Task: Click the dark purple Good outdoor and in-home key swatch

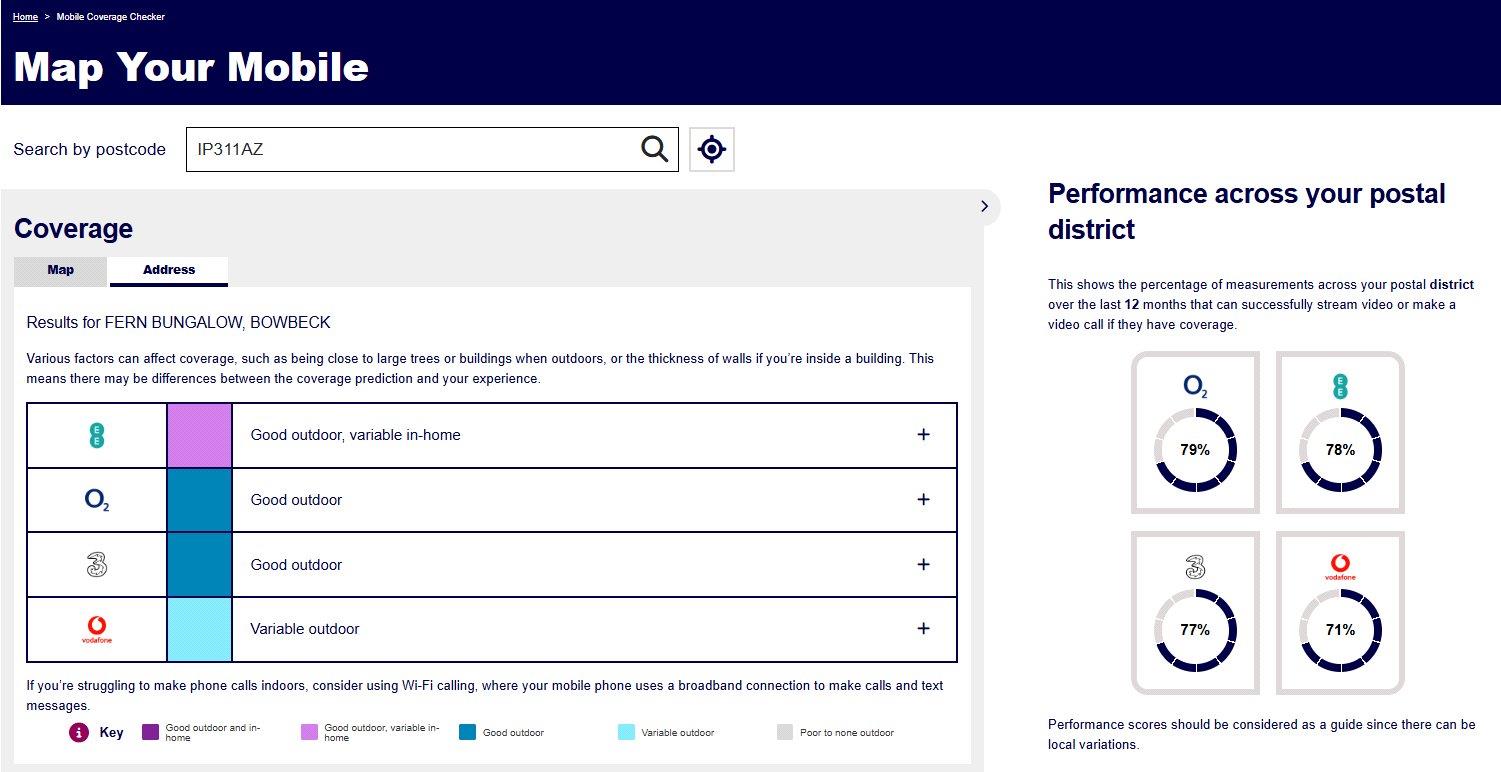Action: [x=151, y=732]
